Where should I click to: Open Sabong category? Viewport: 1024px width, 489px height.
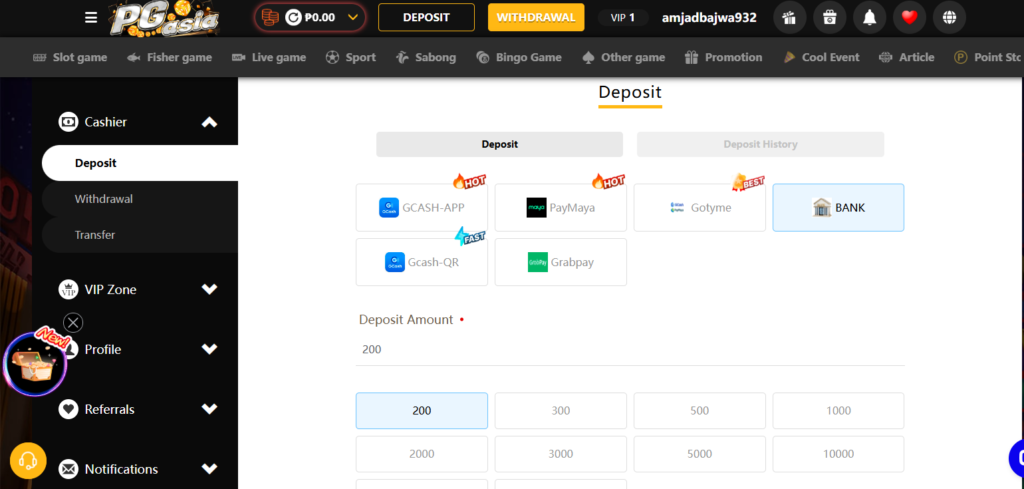click(x=426, y=57)
